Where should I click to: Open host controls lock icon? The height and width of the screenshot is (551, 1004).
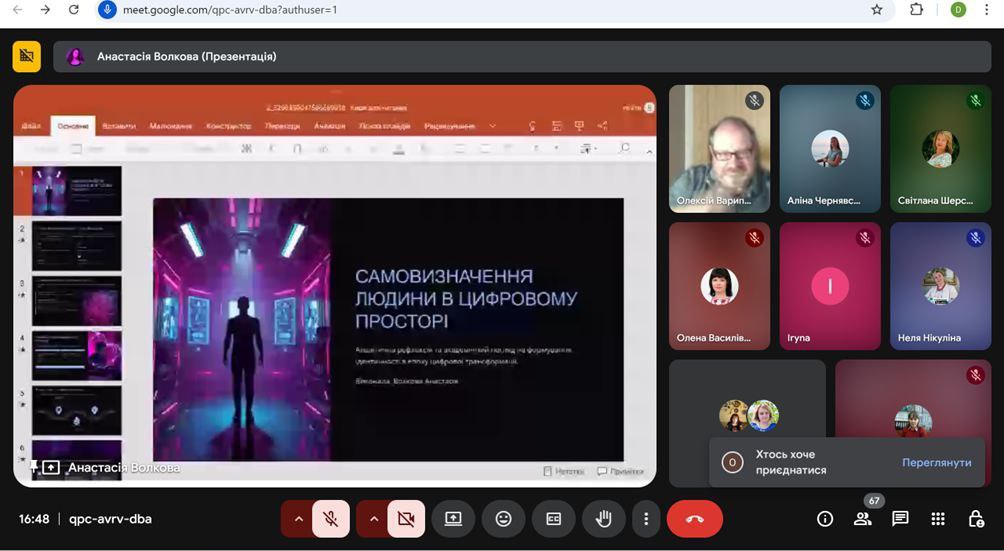point(976,519)
